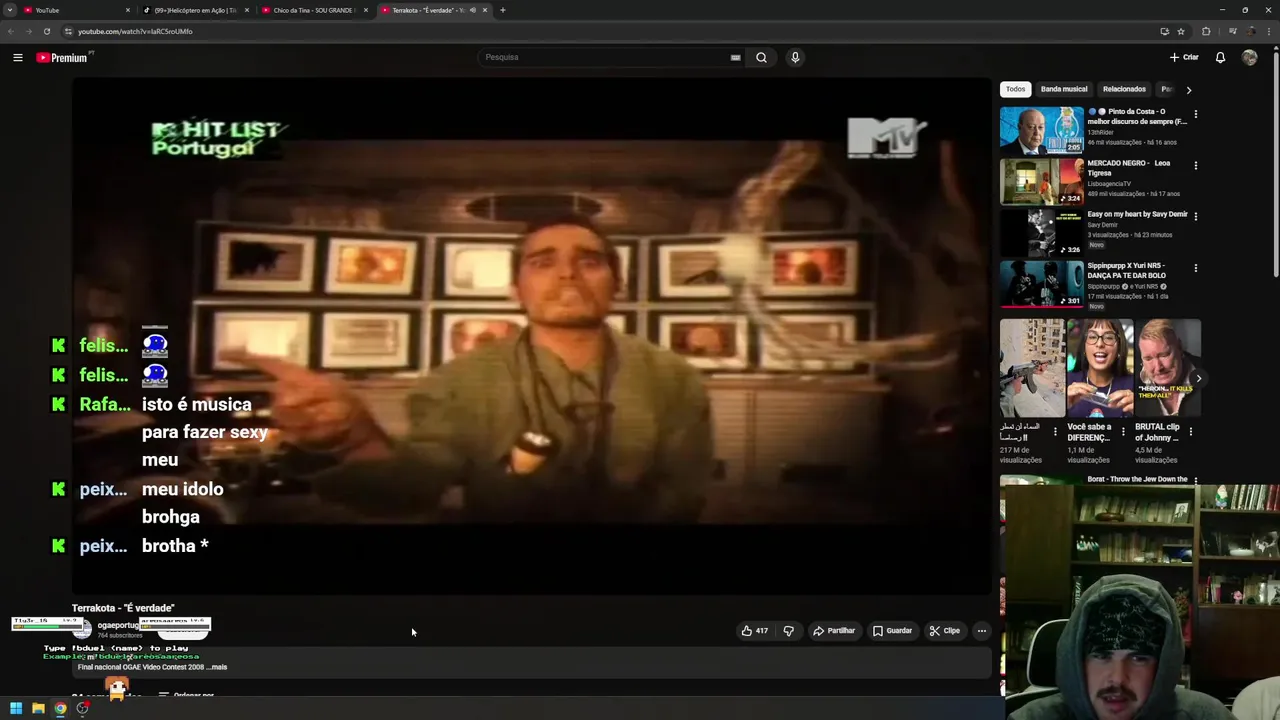Viewport: 1280px width, 720px height.
Task: Open Chrome media controls icon
Action: (x=1232, y=31)
